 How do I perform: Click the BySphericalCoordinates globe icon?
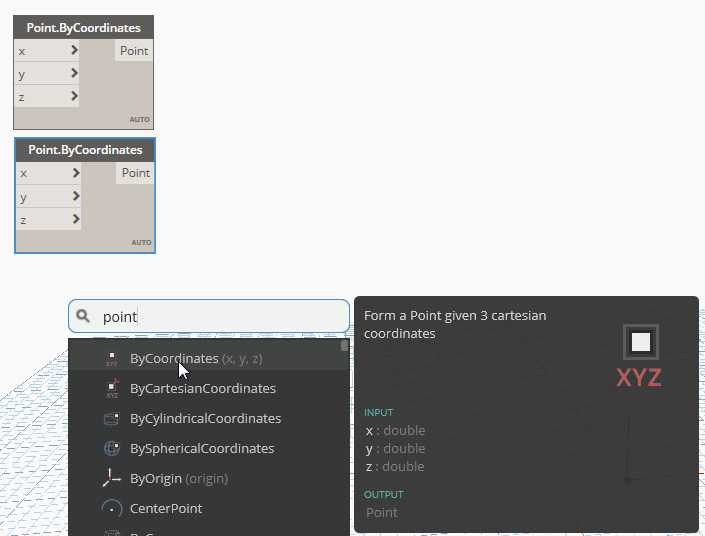(111, 448)
